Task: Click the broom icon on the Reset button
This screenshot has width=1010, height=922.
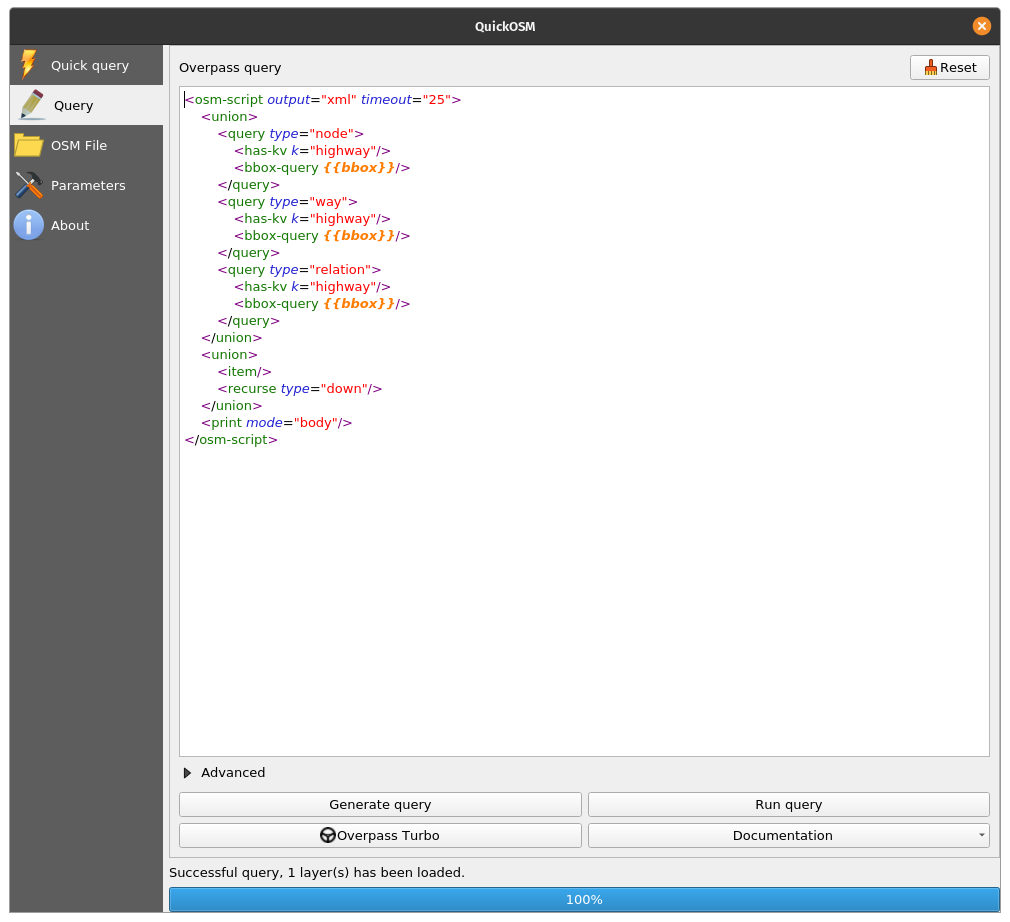Action: tap(932, 67)
